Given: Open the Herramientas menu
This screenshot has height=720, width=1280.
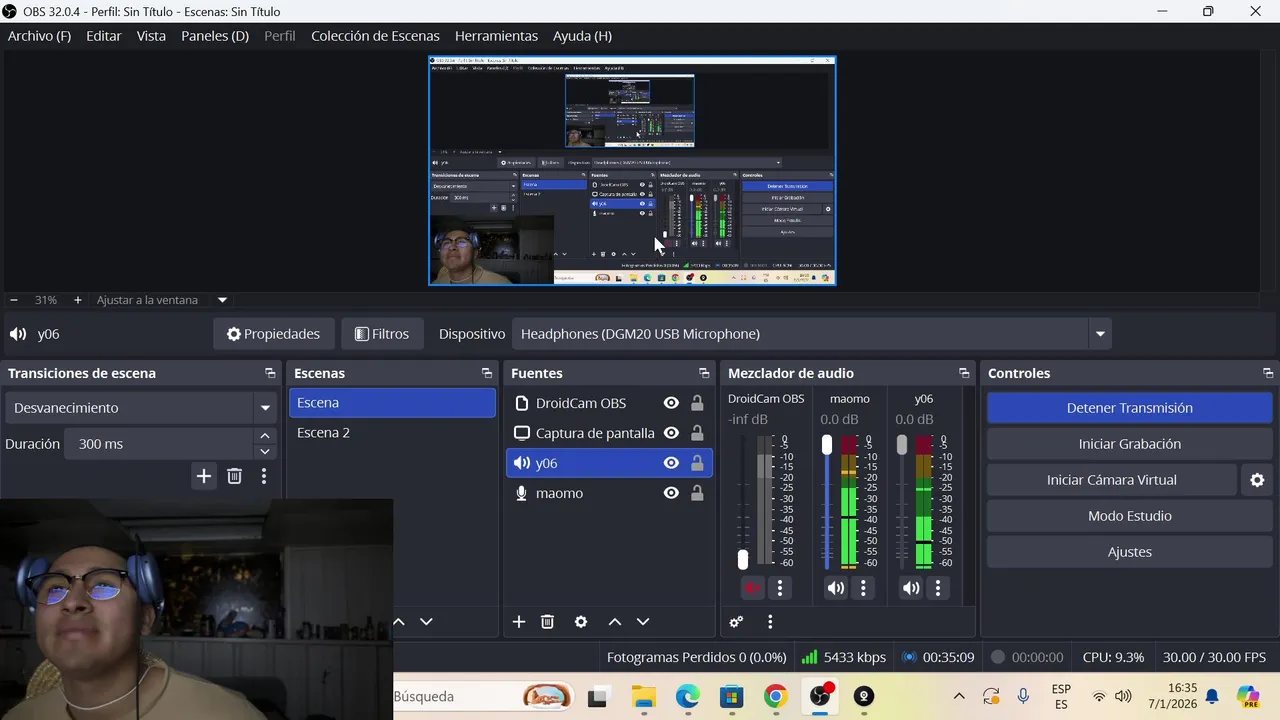Looking at the screenshot, I should click(x=496, y=36).
